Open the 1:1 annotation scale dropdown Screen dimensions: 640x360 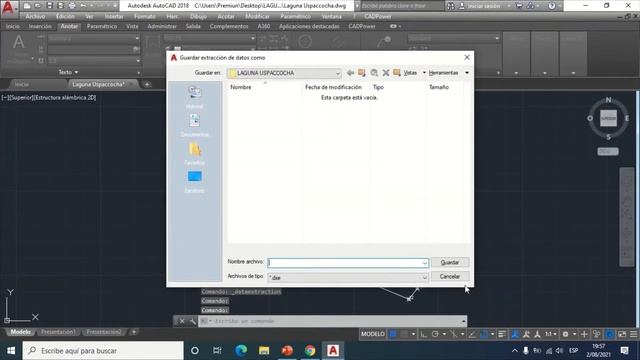(x=550, y=334)
